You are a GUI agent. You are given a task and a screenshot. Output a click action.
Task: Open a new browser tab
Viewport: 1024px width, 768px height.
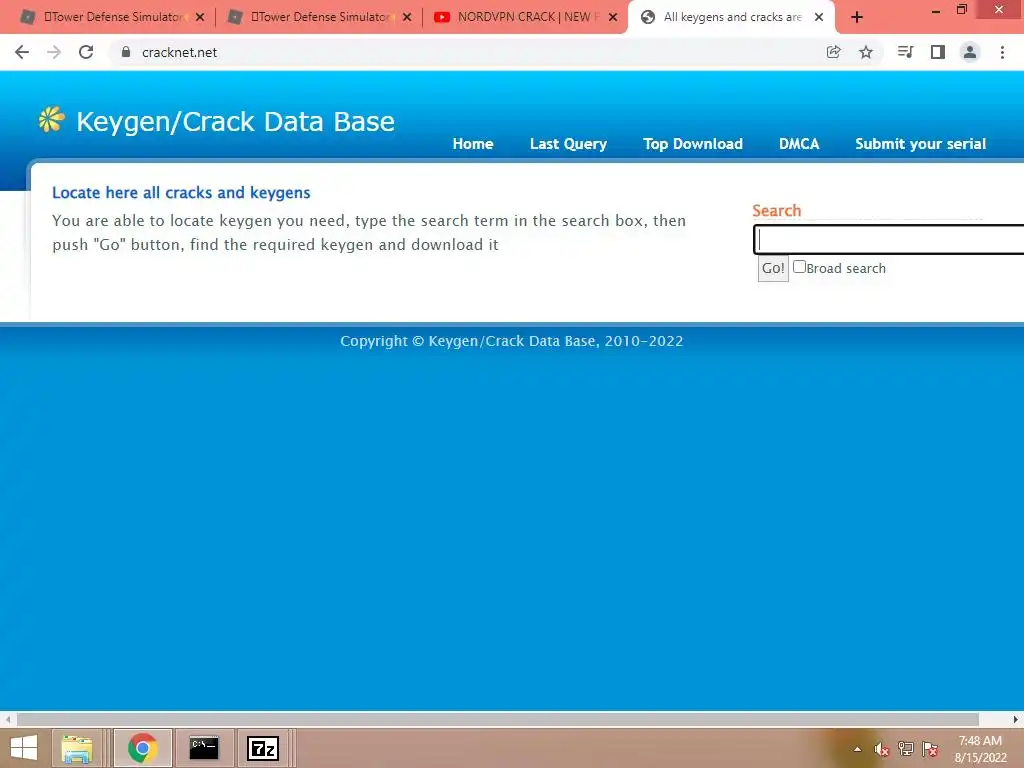pyautogui.click(x=857, y=18)
